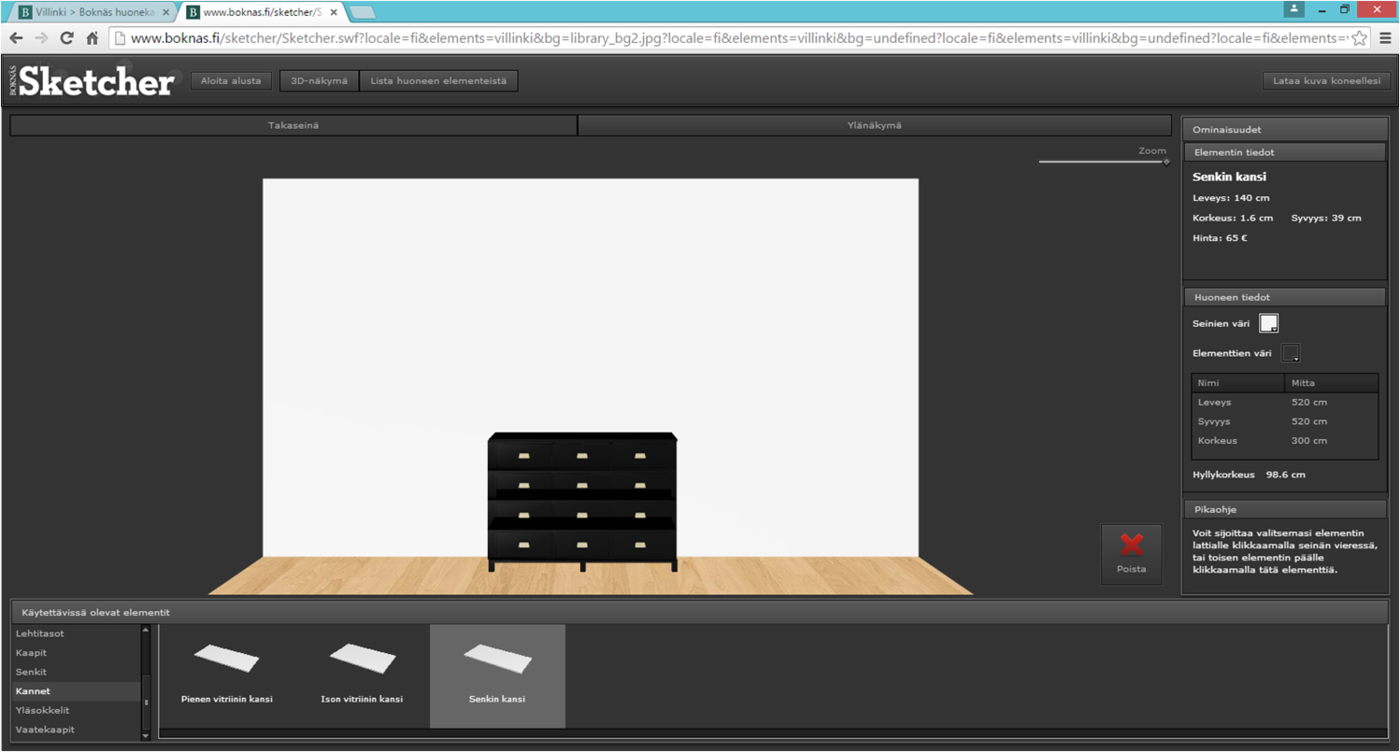This screenshot has height=752, width=1400.
Task: Open the Chrome hamburger menu
Action: tap(1385, 38)
